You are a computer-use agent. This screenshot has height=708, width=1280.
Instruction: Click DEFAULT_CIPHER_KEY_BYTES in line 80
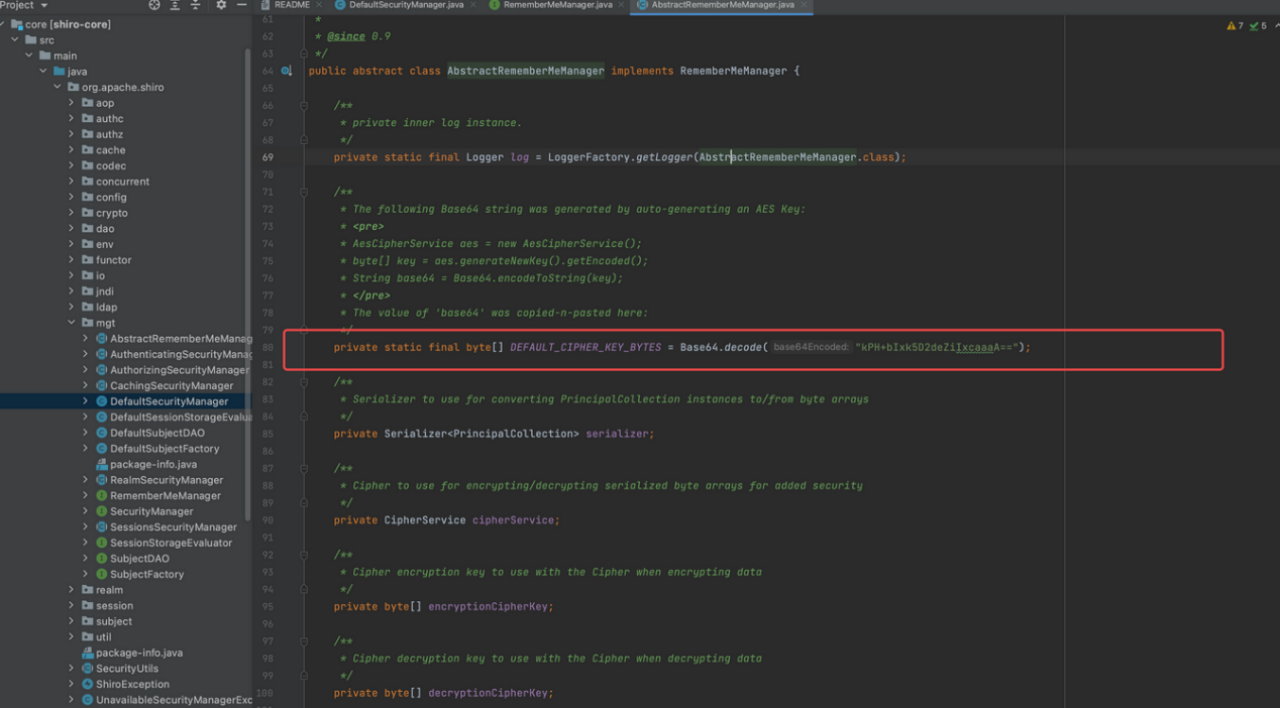click(586, 347)
